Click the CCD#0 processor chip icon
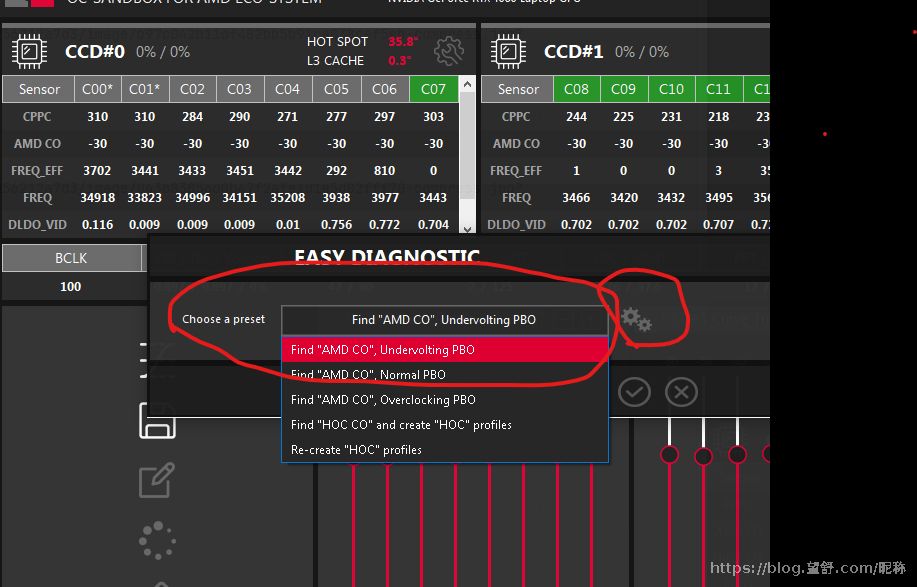917x587 pixels. pyautogui.click(x=29, y=51)
